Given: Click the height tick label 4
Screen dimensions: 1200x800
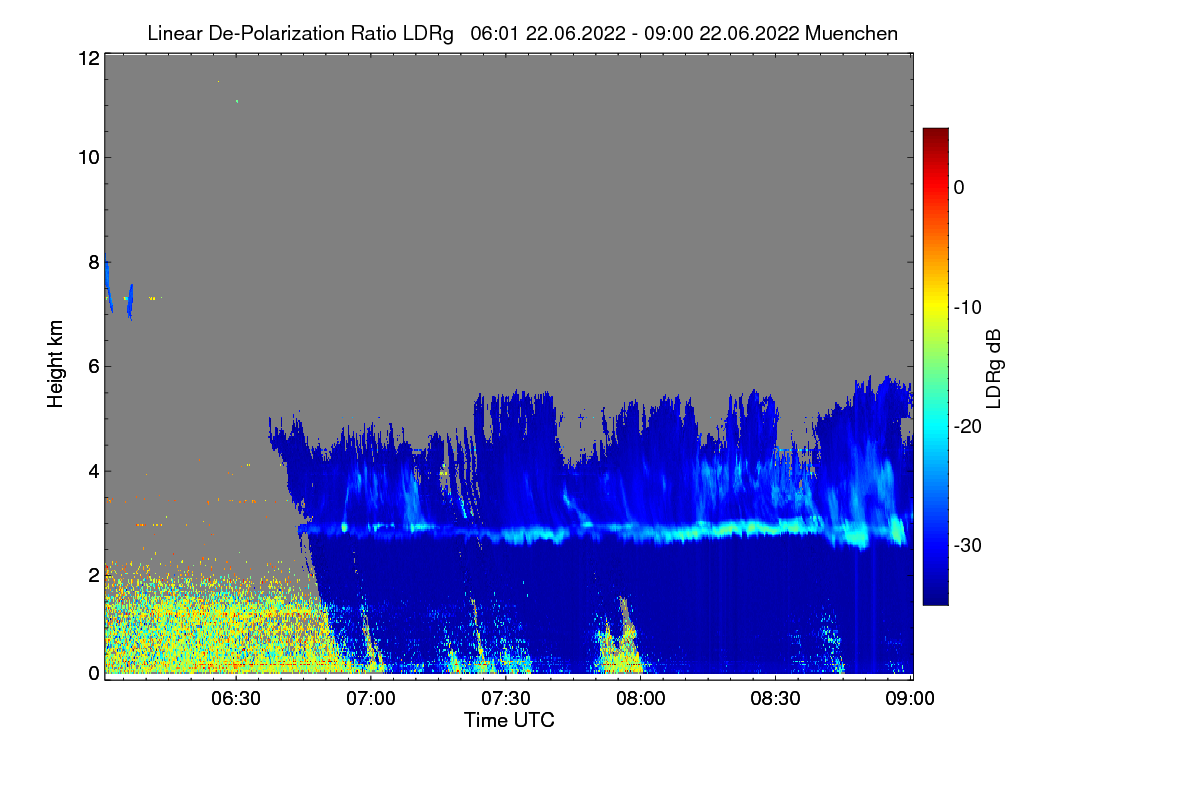Looking at the screenshot, I should click(92, 470).
